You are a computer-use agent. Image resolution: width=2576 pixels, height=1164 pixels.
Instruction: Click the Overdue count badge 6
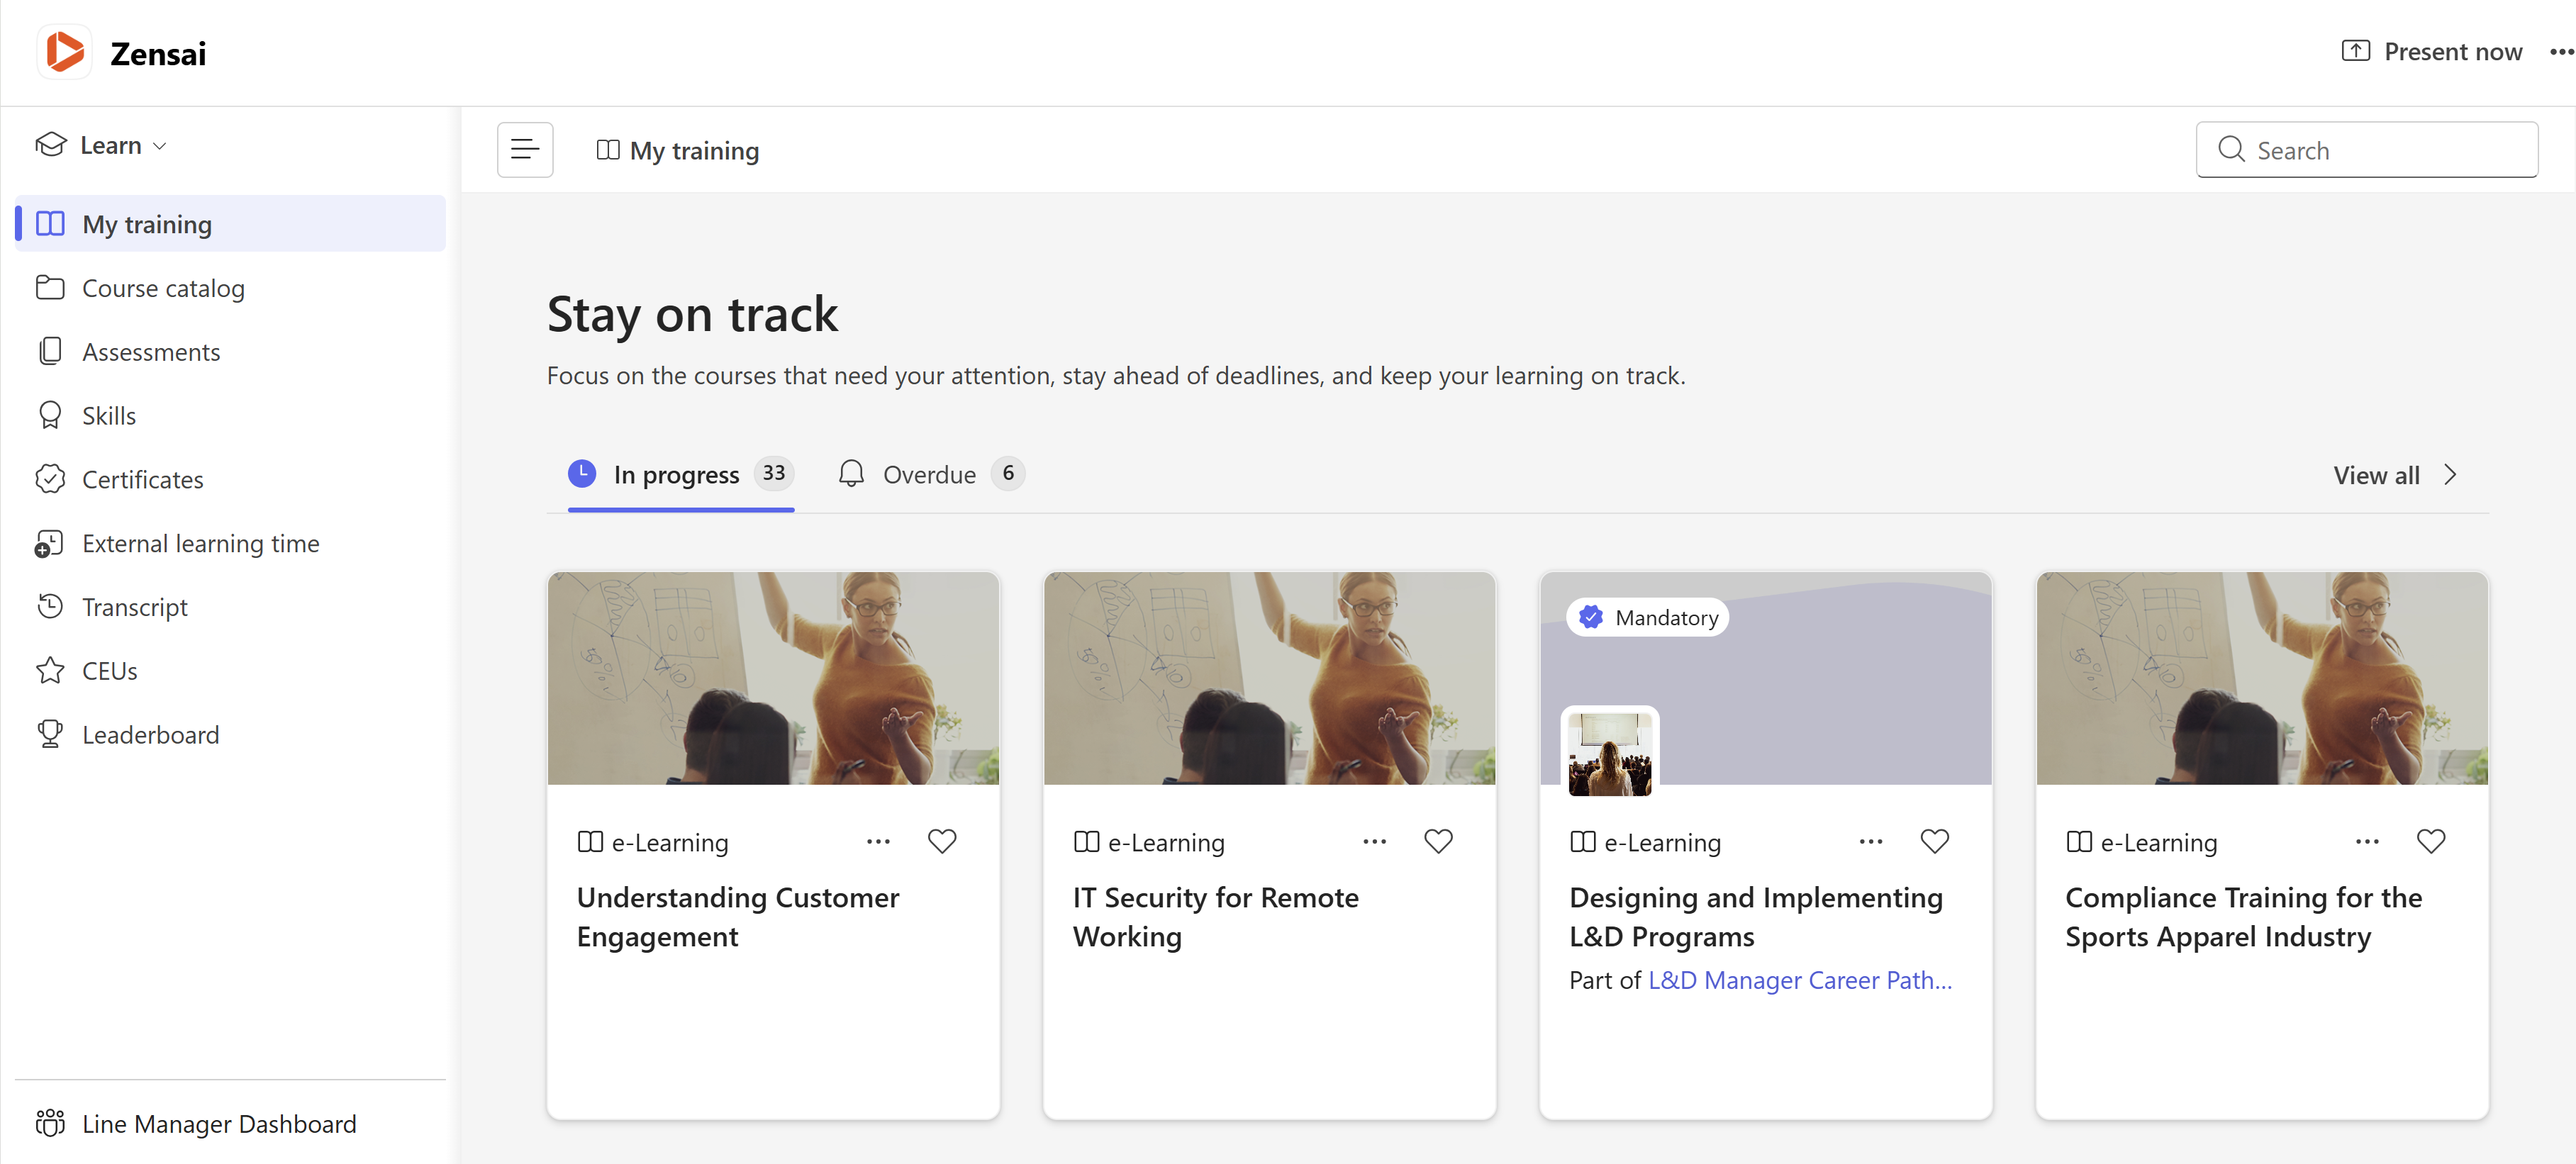click(x=1008, y=474)
